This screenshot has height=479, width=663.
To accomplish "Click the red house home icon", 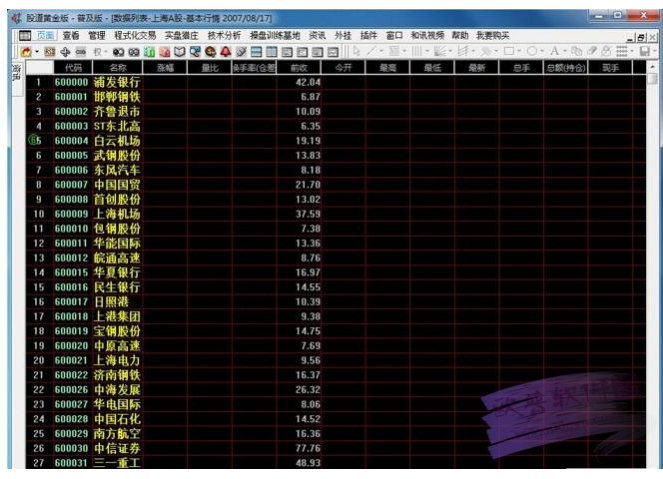I will click(x=27, y=52).
